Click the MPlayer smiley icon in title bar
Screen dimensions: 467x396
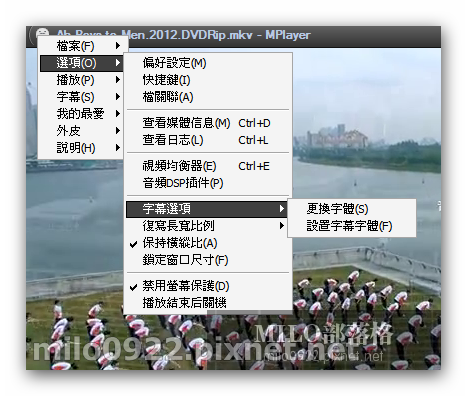click(x=42, y=33)
